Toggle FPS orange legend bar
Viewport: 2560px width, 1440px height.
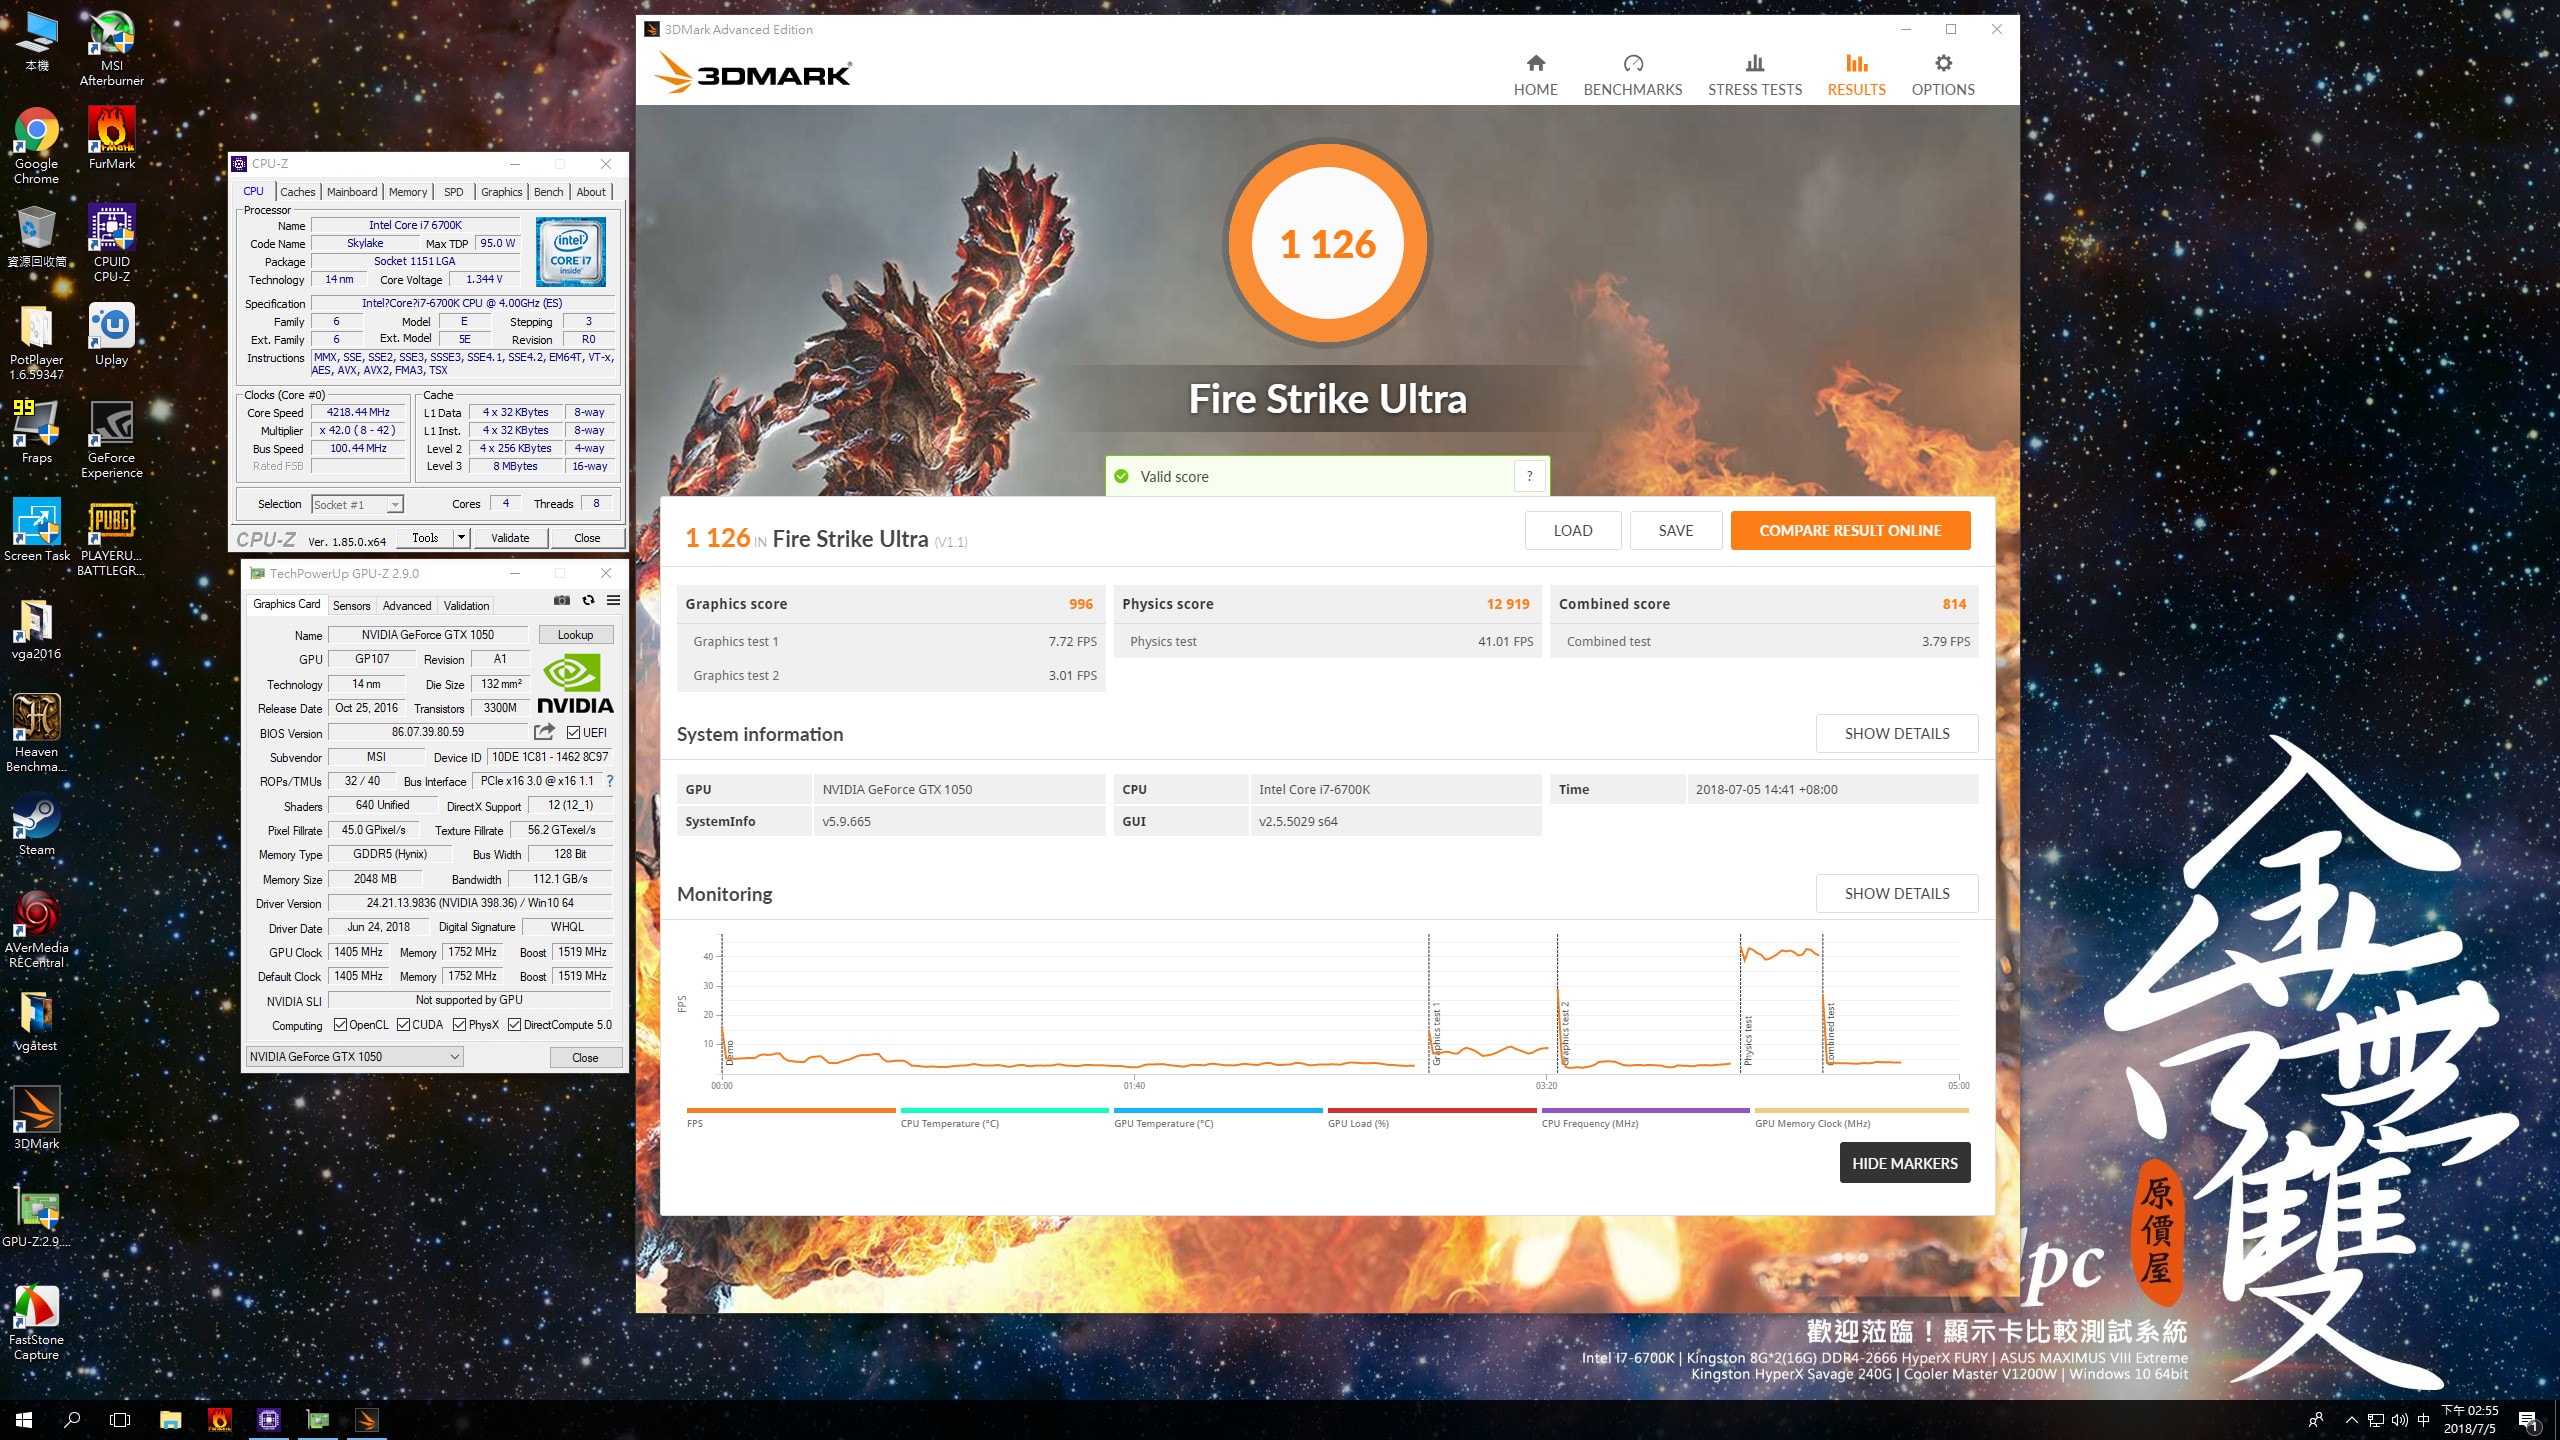[791, 1110]
